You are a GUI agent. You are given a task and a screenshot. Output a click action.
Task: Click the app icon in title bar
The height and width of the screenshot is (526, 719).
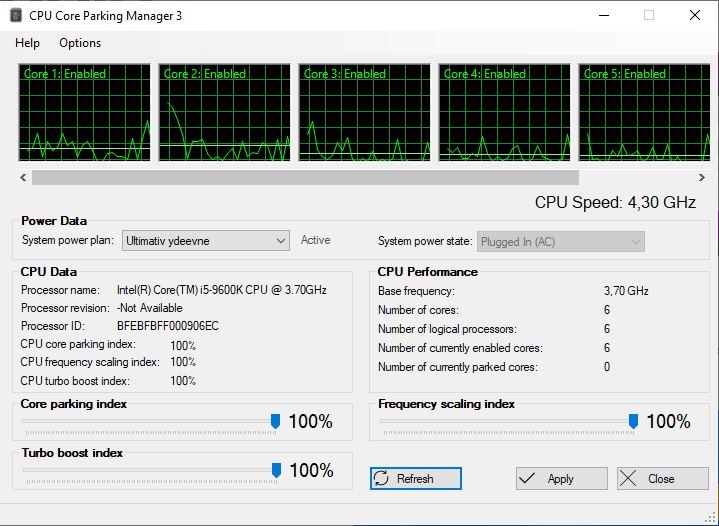tap(16, 16)
